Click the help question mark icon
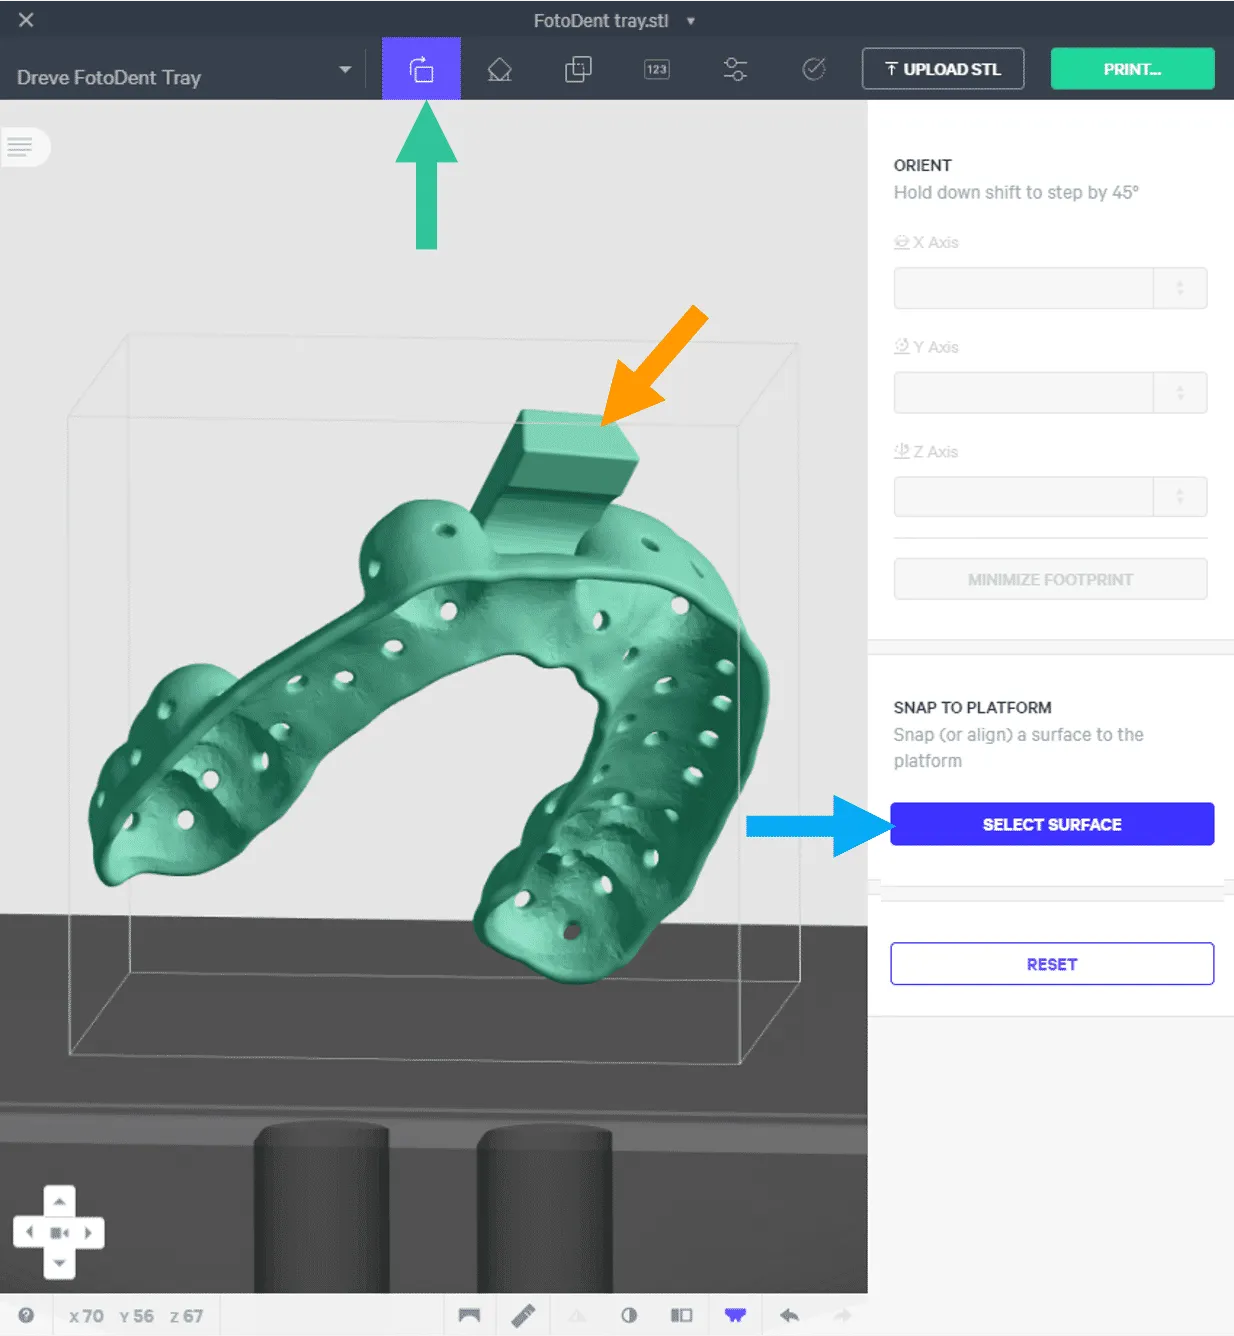1234x1336 pixels. (26, 1315)
